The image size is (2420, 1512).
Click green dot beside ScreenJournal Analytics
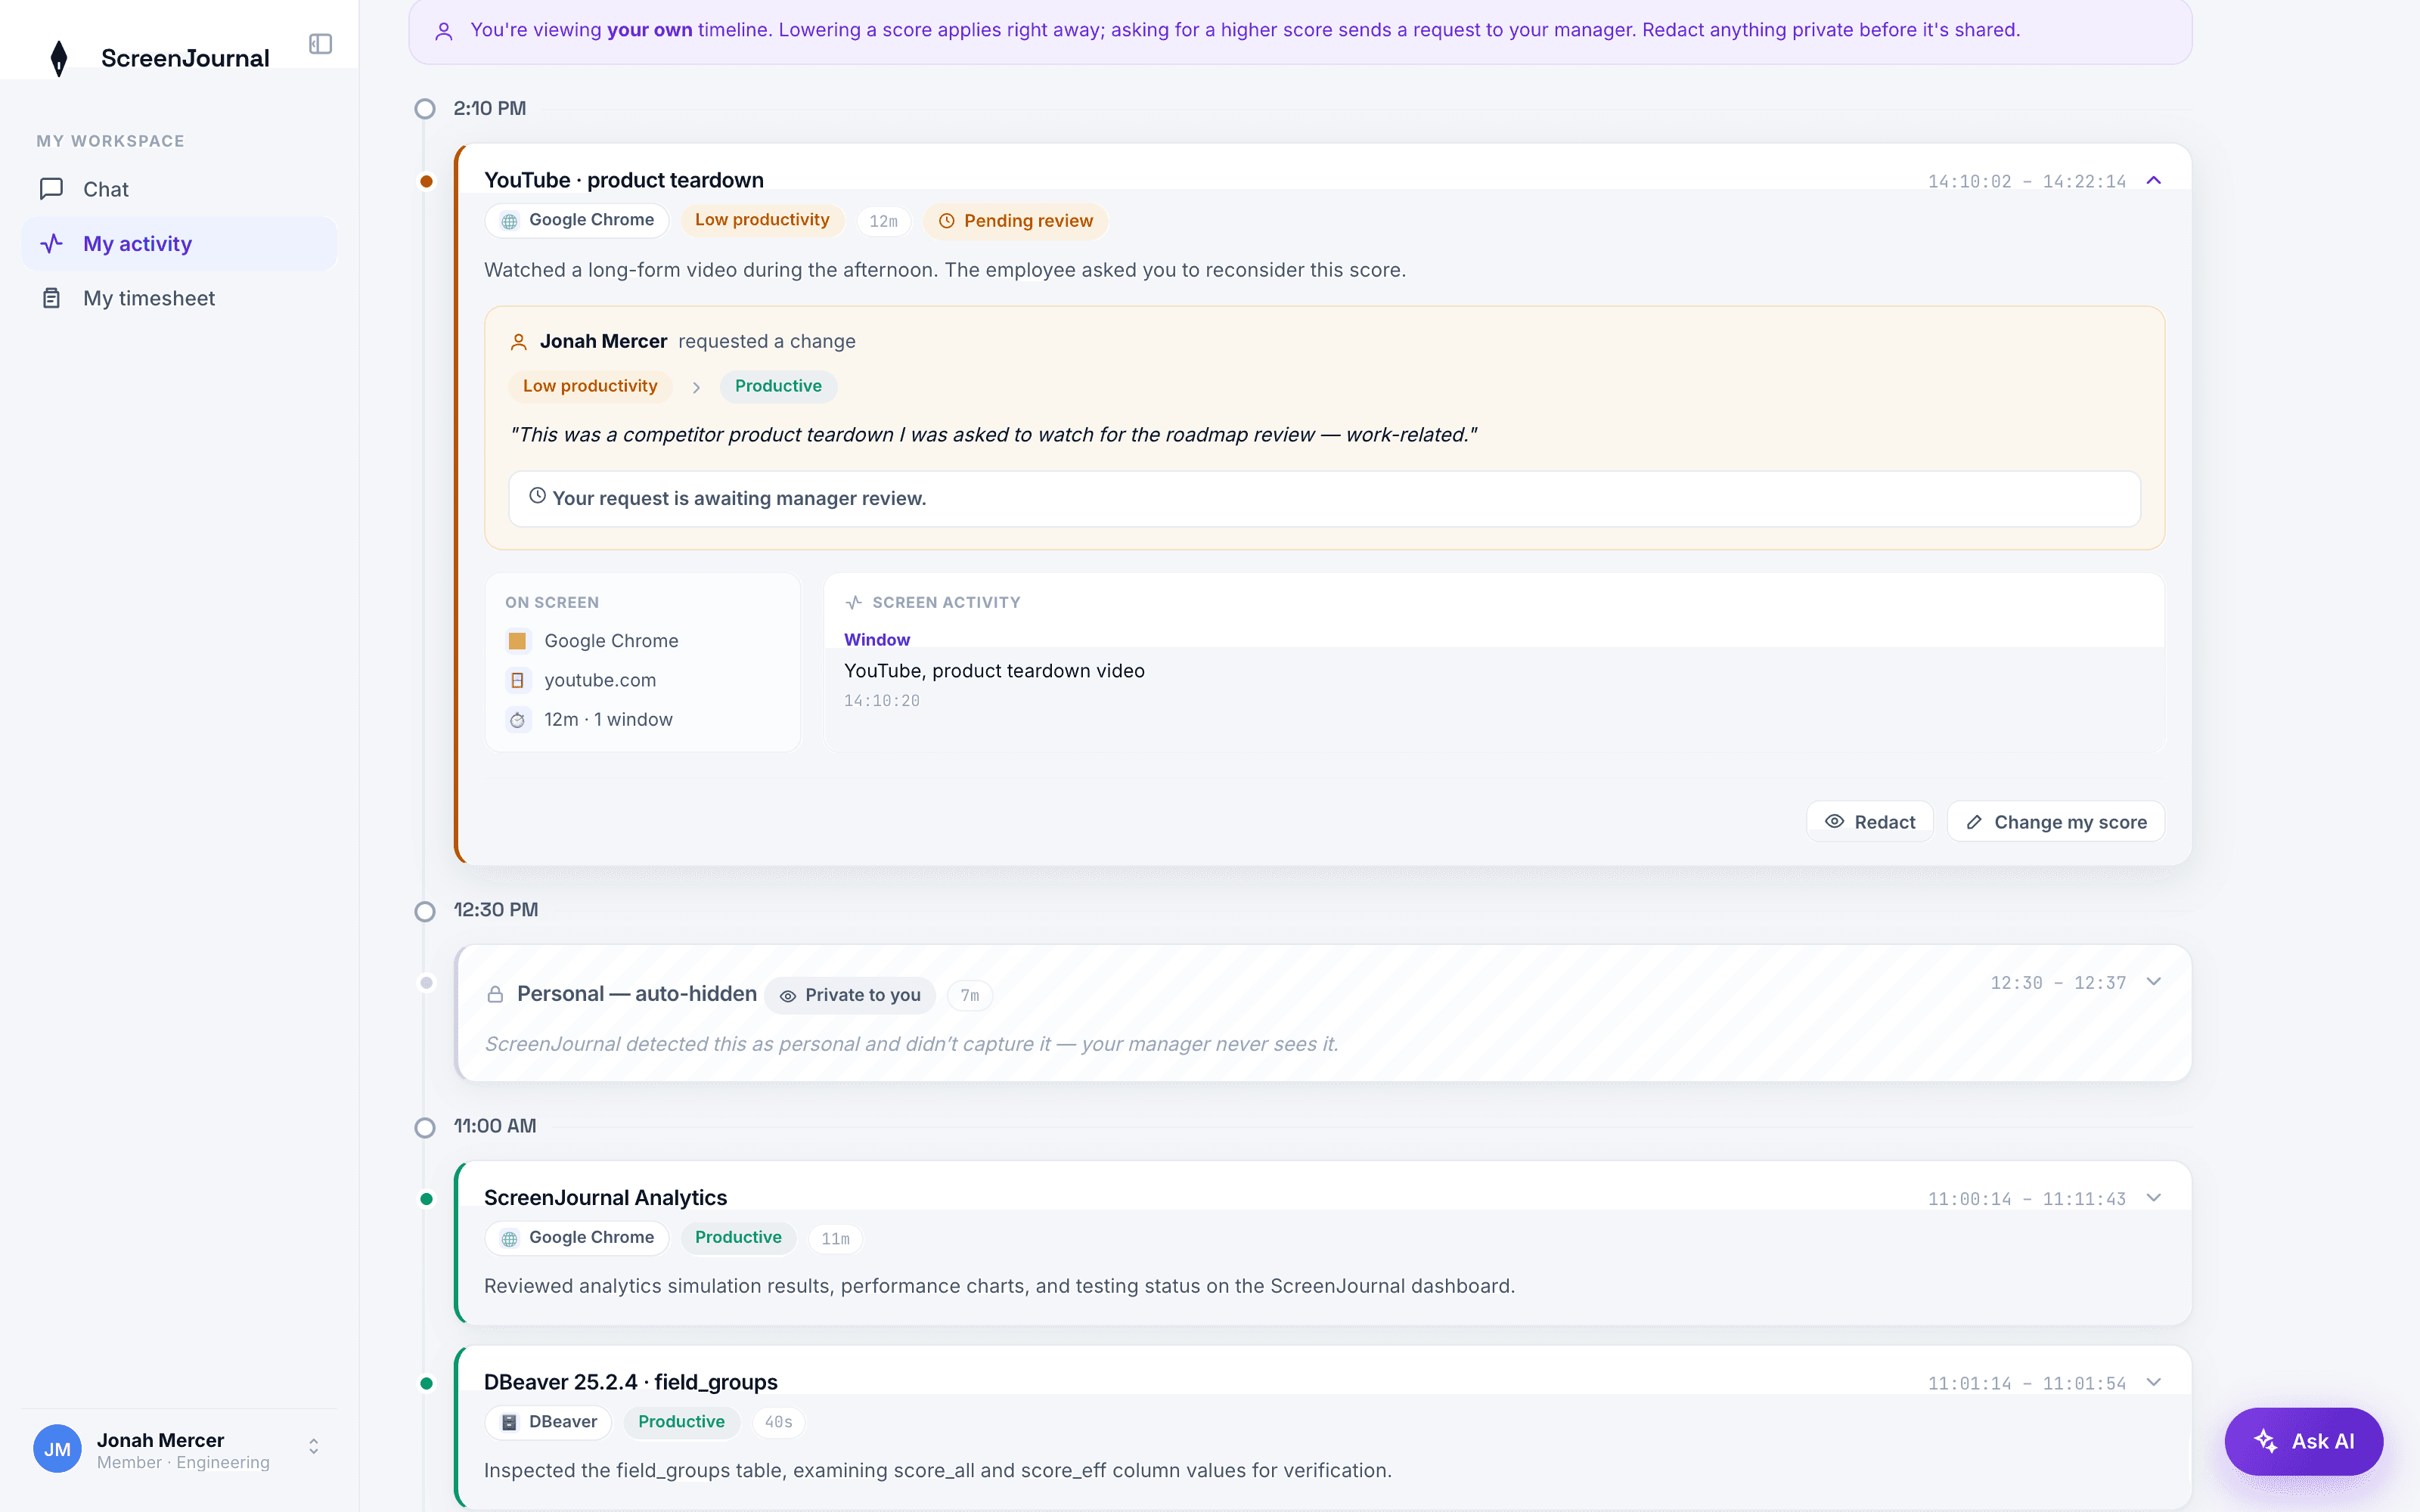click(427, 1199)
